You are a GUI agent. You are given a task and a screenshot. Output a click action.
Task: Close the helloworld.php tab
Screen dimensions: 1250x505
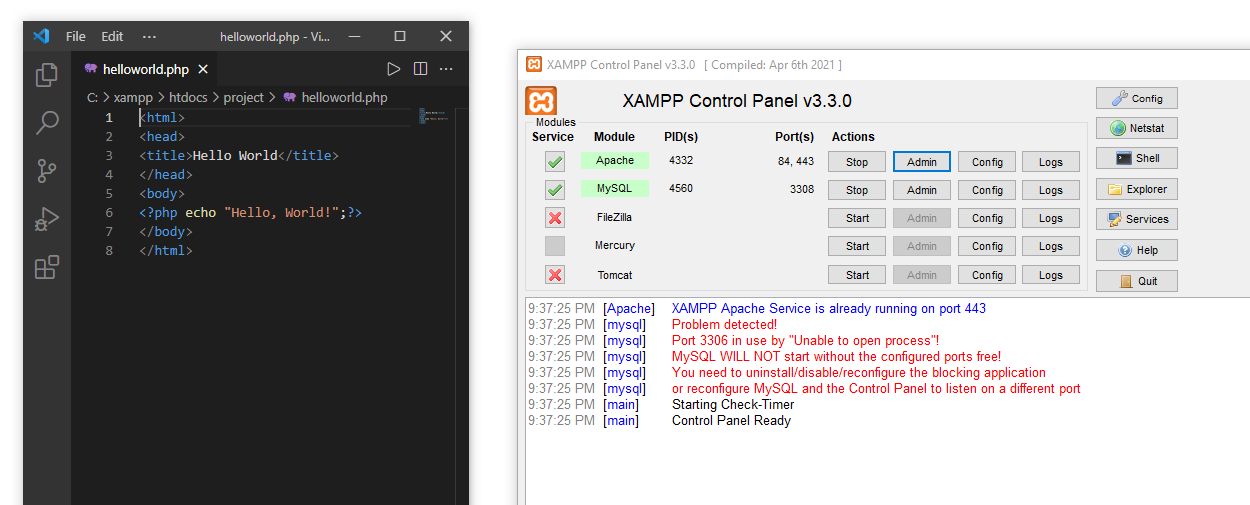click(x=203, y=69)
